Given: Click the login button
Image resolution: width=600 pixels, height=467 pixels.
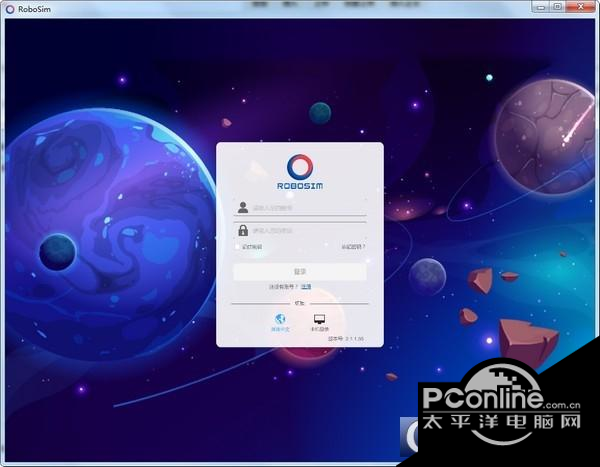Looking at the screenshot, I should point(300,272).
